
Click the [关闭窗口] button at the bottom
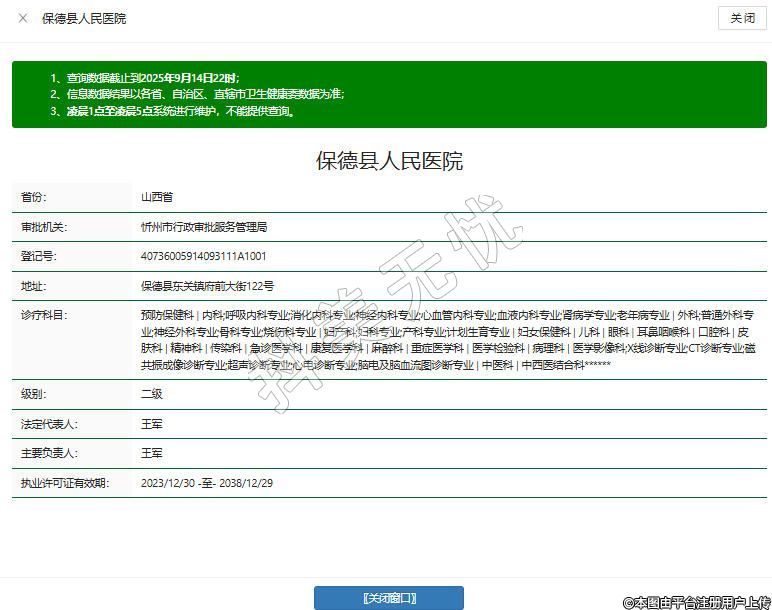(388, 598)
